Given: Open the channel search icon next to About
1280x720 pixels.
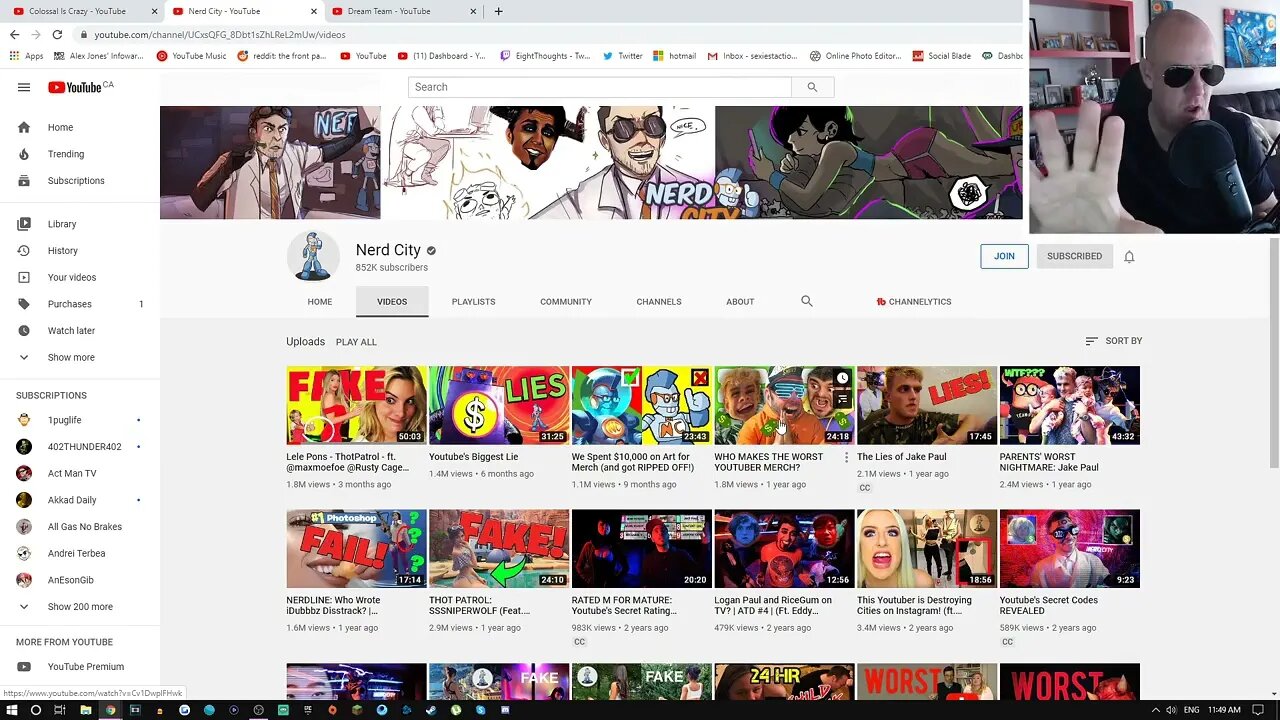Looking at the screenshot, I should click(x=807, y=301).
